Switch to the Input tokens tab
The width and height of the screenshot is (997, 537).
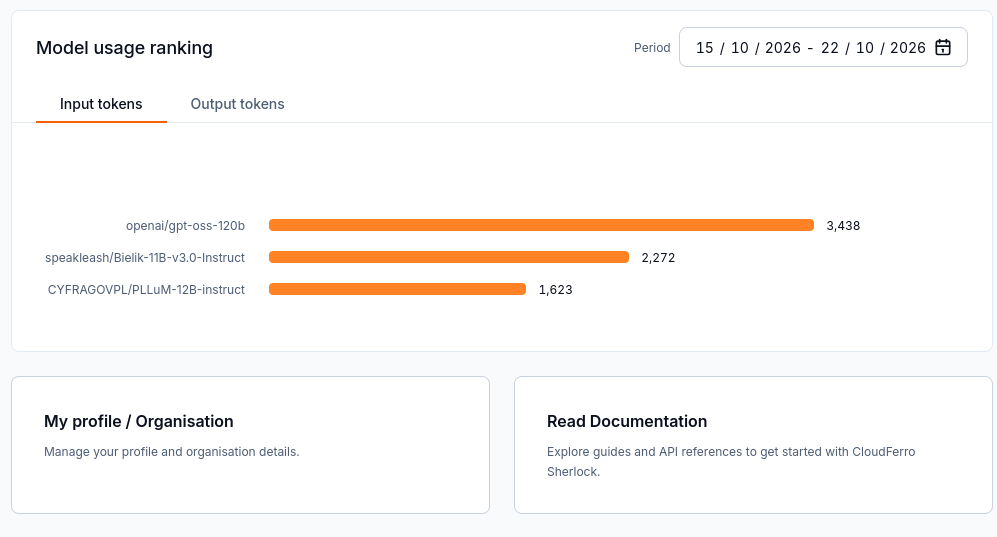point(101,104)
